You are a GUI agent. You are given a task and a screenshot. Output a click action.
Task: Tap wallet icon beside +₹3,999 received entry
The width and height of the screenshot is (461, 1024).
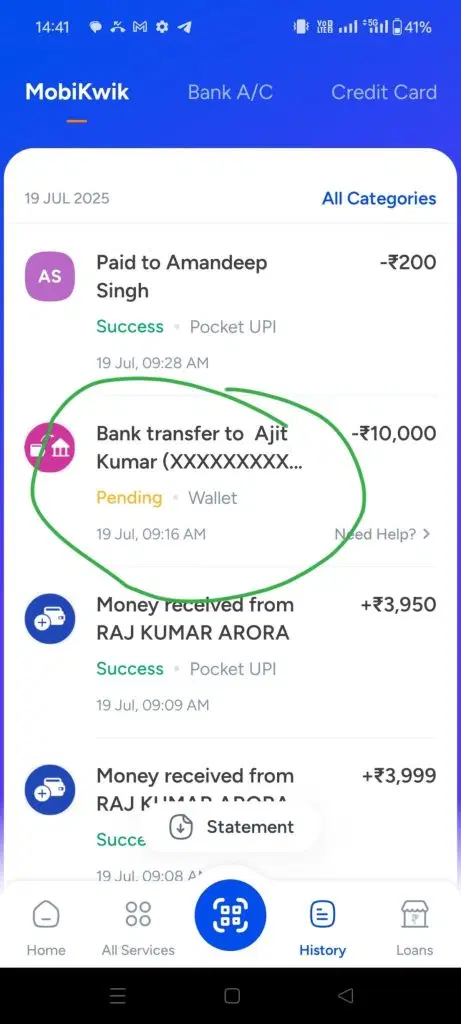(x=50, y=790)
